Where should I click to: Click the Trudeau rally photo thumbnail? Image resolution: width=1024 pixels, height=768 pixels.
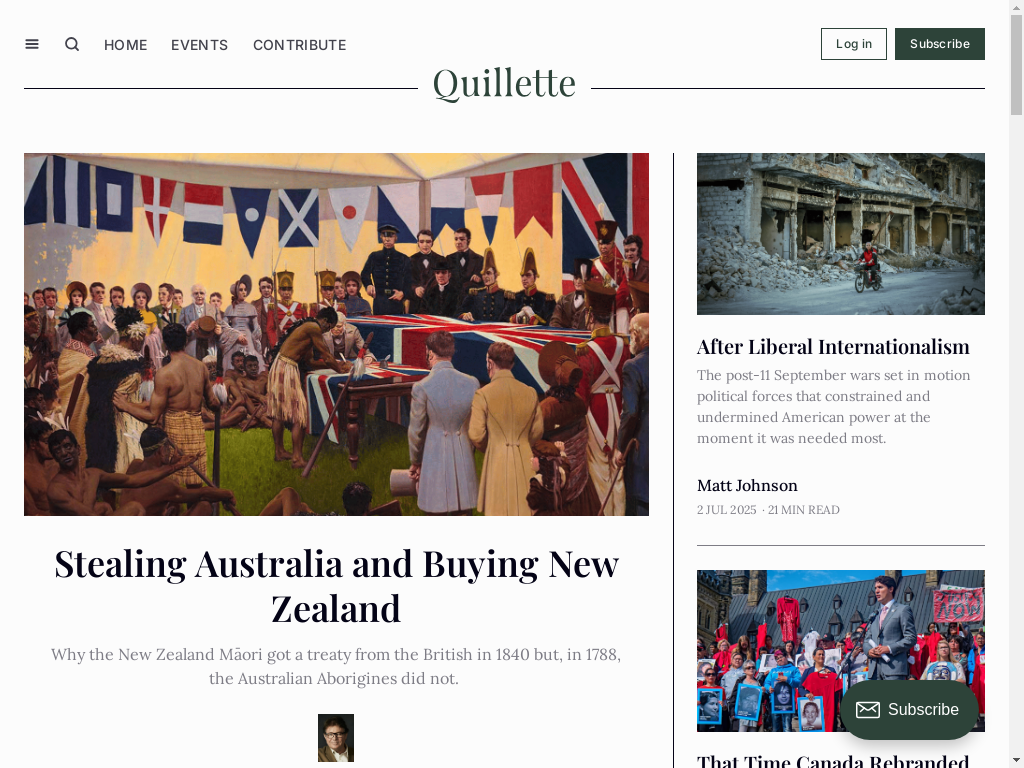click(840, 650)
